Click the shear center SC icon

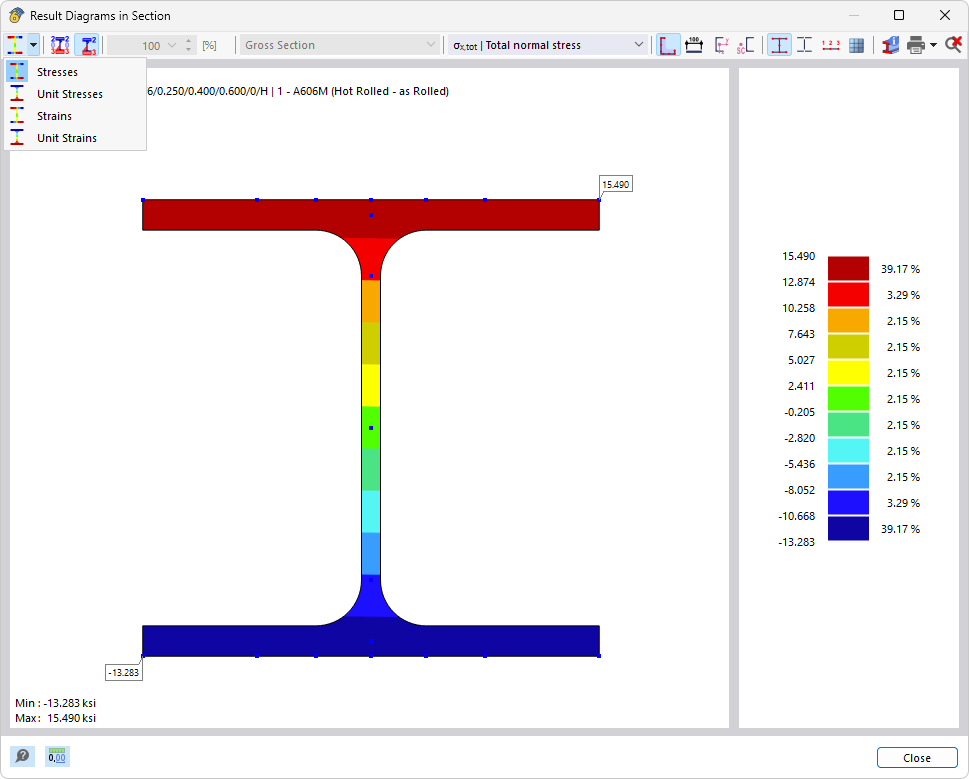746,45
